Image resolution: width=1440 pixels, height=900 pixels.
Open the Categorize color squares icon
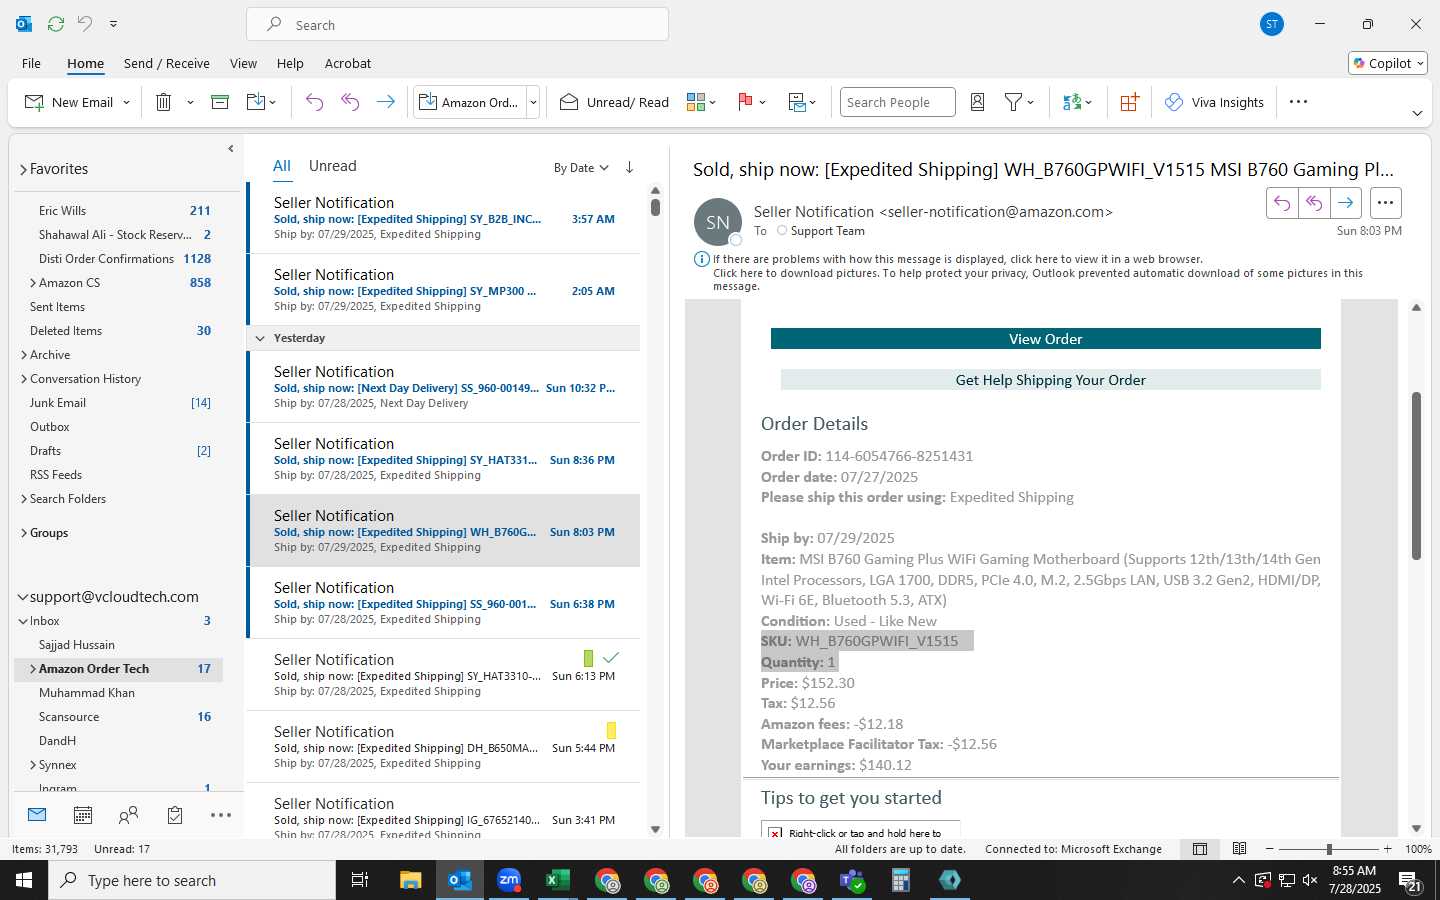pyautogui.click(x=696, y=102)
